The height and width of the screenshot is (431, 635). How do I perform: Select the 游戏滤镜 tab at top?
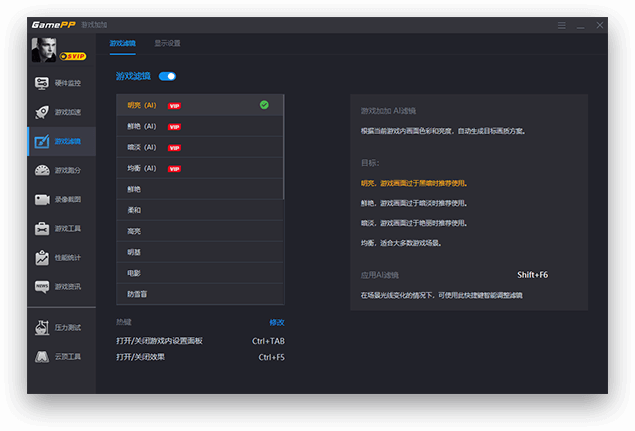(x=122, y=44)
